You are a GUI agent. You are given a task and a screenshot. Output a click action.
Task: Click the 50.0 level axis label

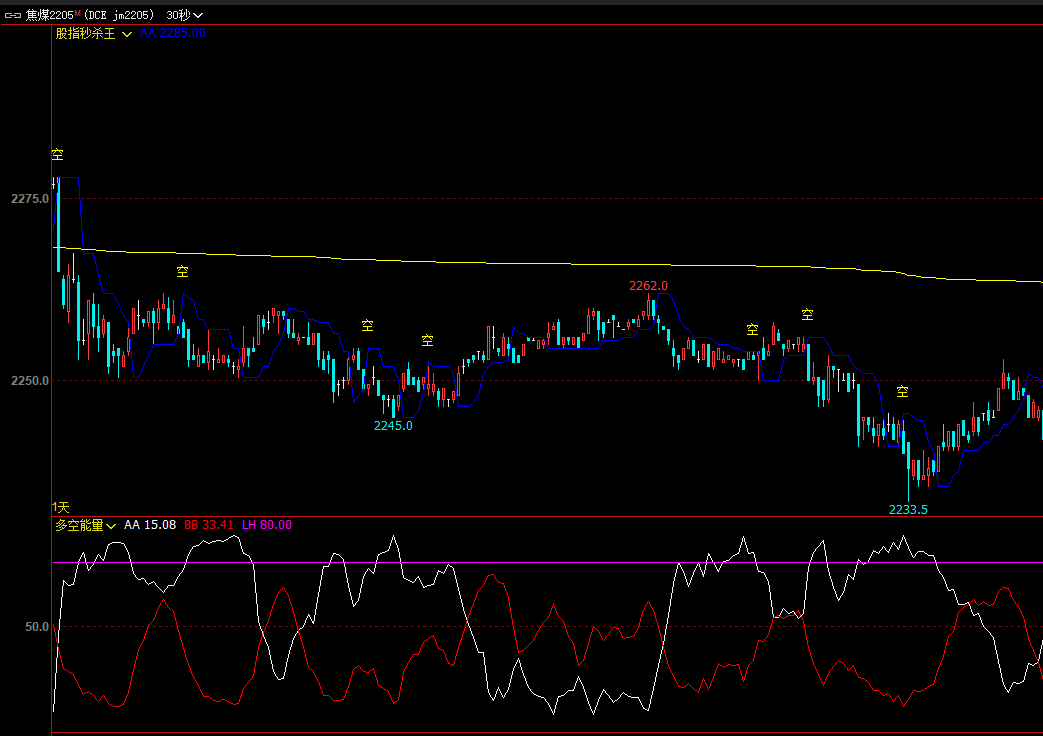point(36,627)
